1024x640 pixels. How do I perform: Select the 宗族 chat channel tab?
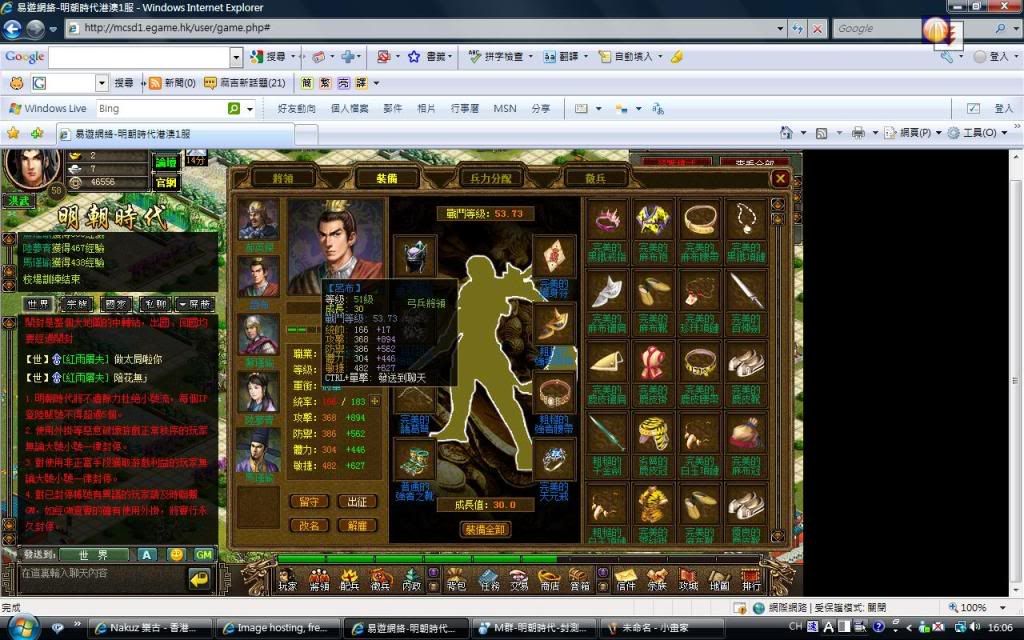point(77,304)
